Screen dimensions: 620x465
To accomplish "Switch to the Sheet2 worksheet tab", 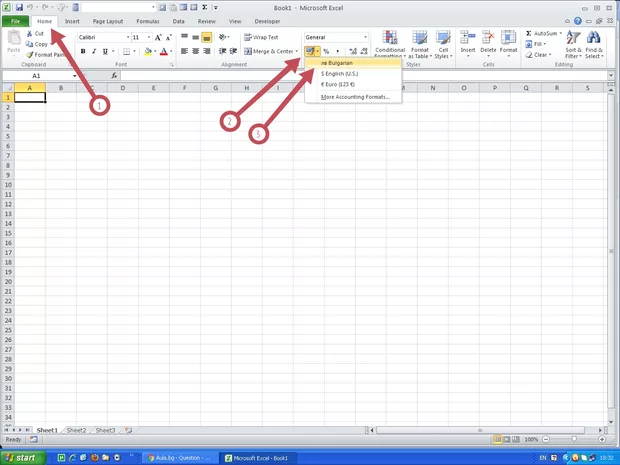I will point(76,430).
